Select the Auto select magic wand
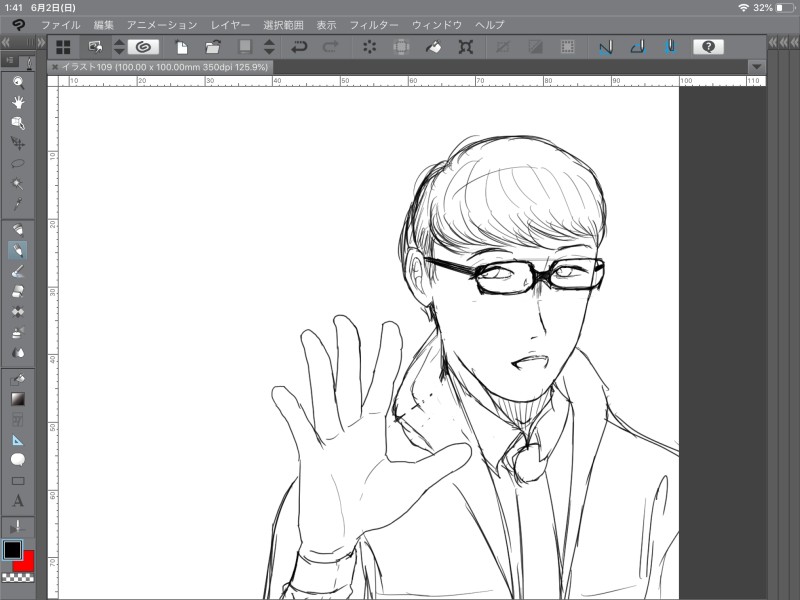The image size is (800, 600). point(18,184)
